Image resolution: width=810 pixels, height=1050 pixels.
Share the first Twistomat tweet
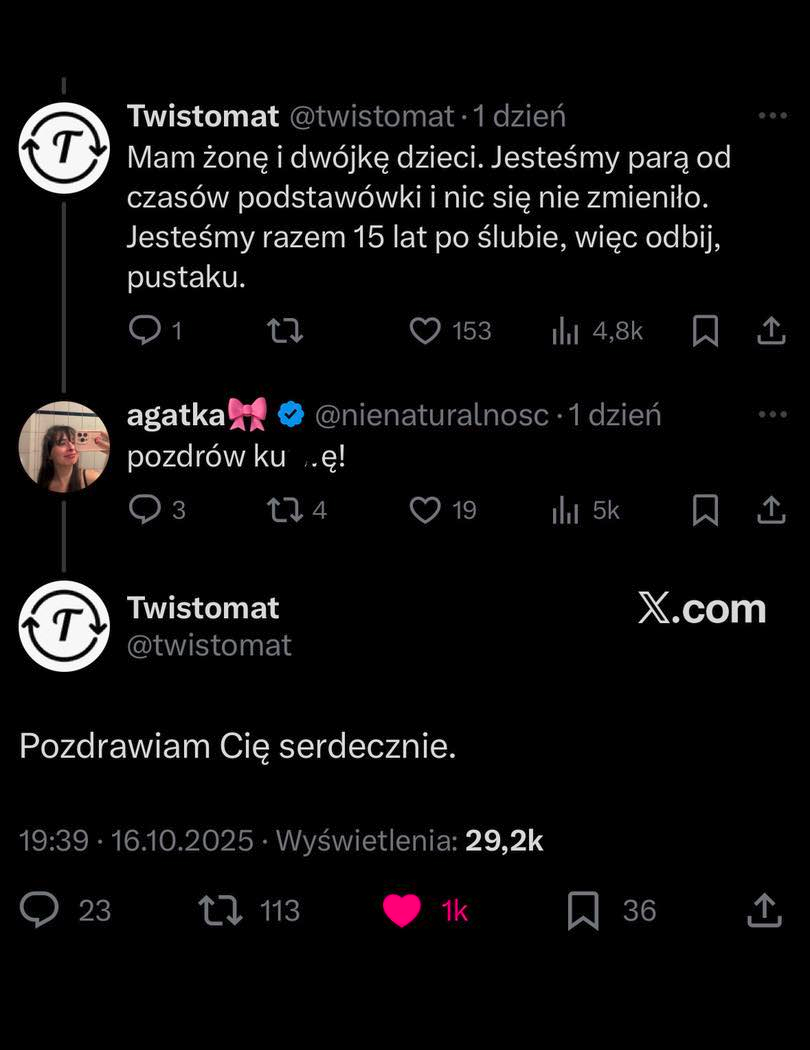point(771,330)
